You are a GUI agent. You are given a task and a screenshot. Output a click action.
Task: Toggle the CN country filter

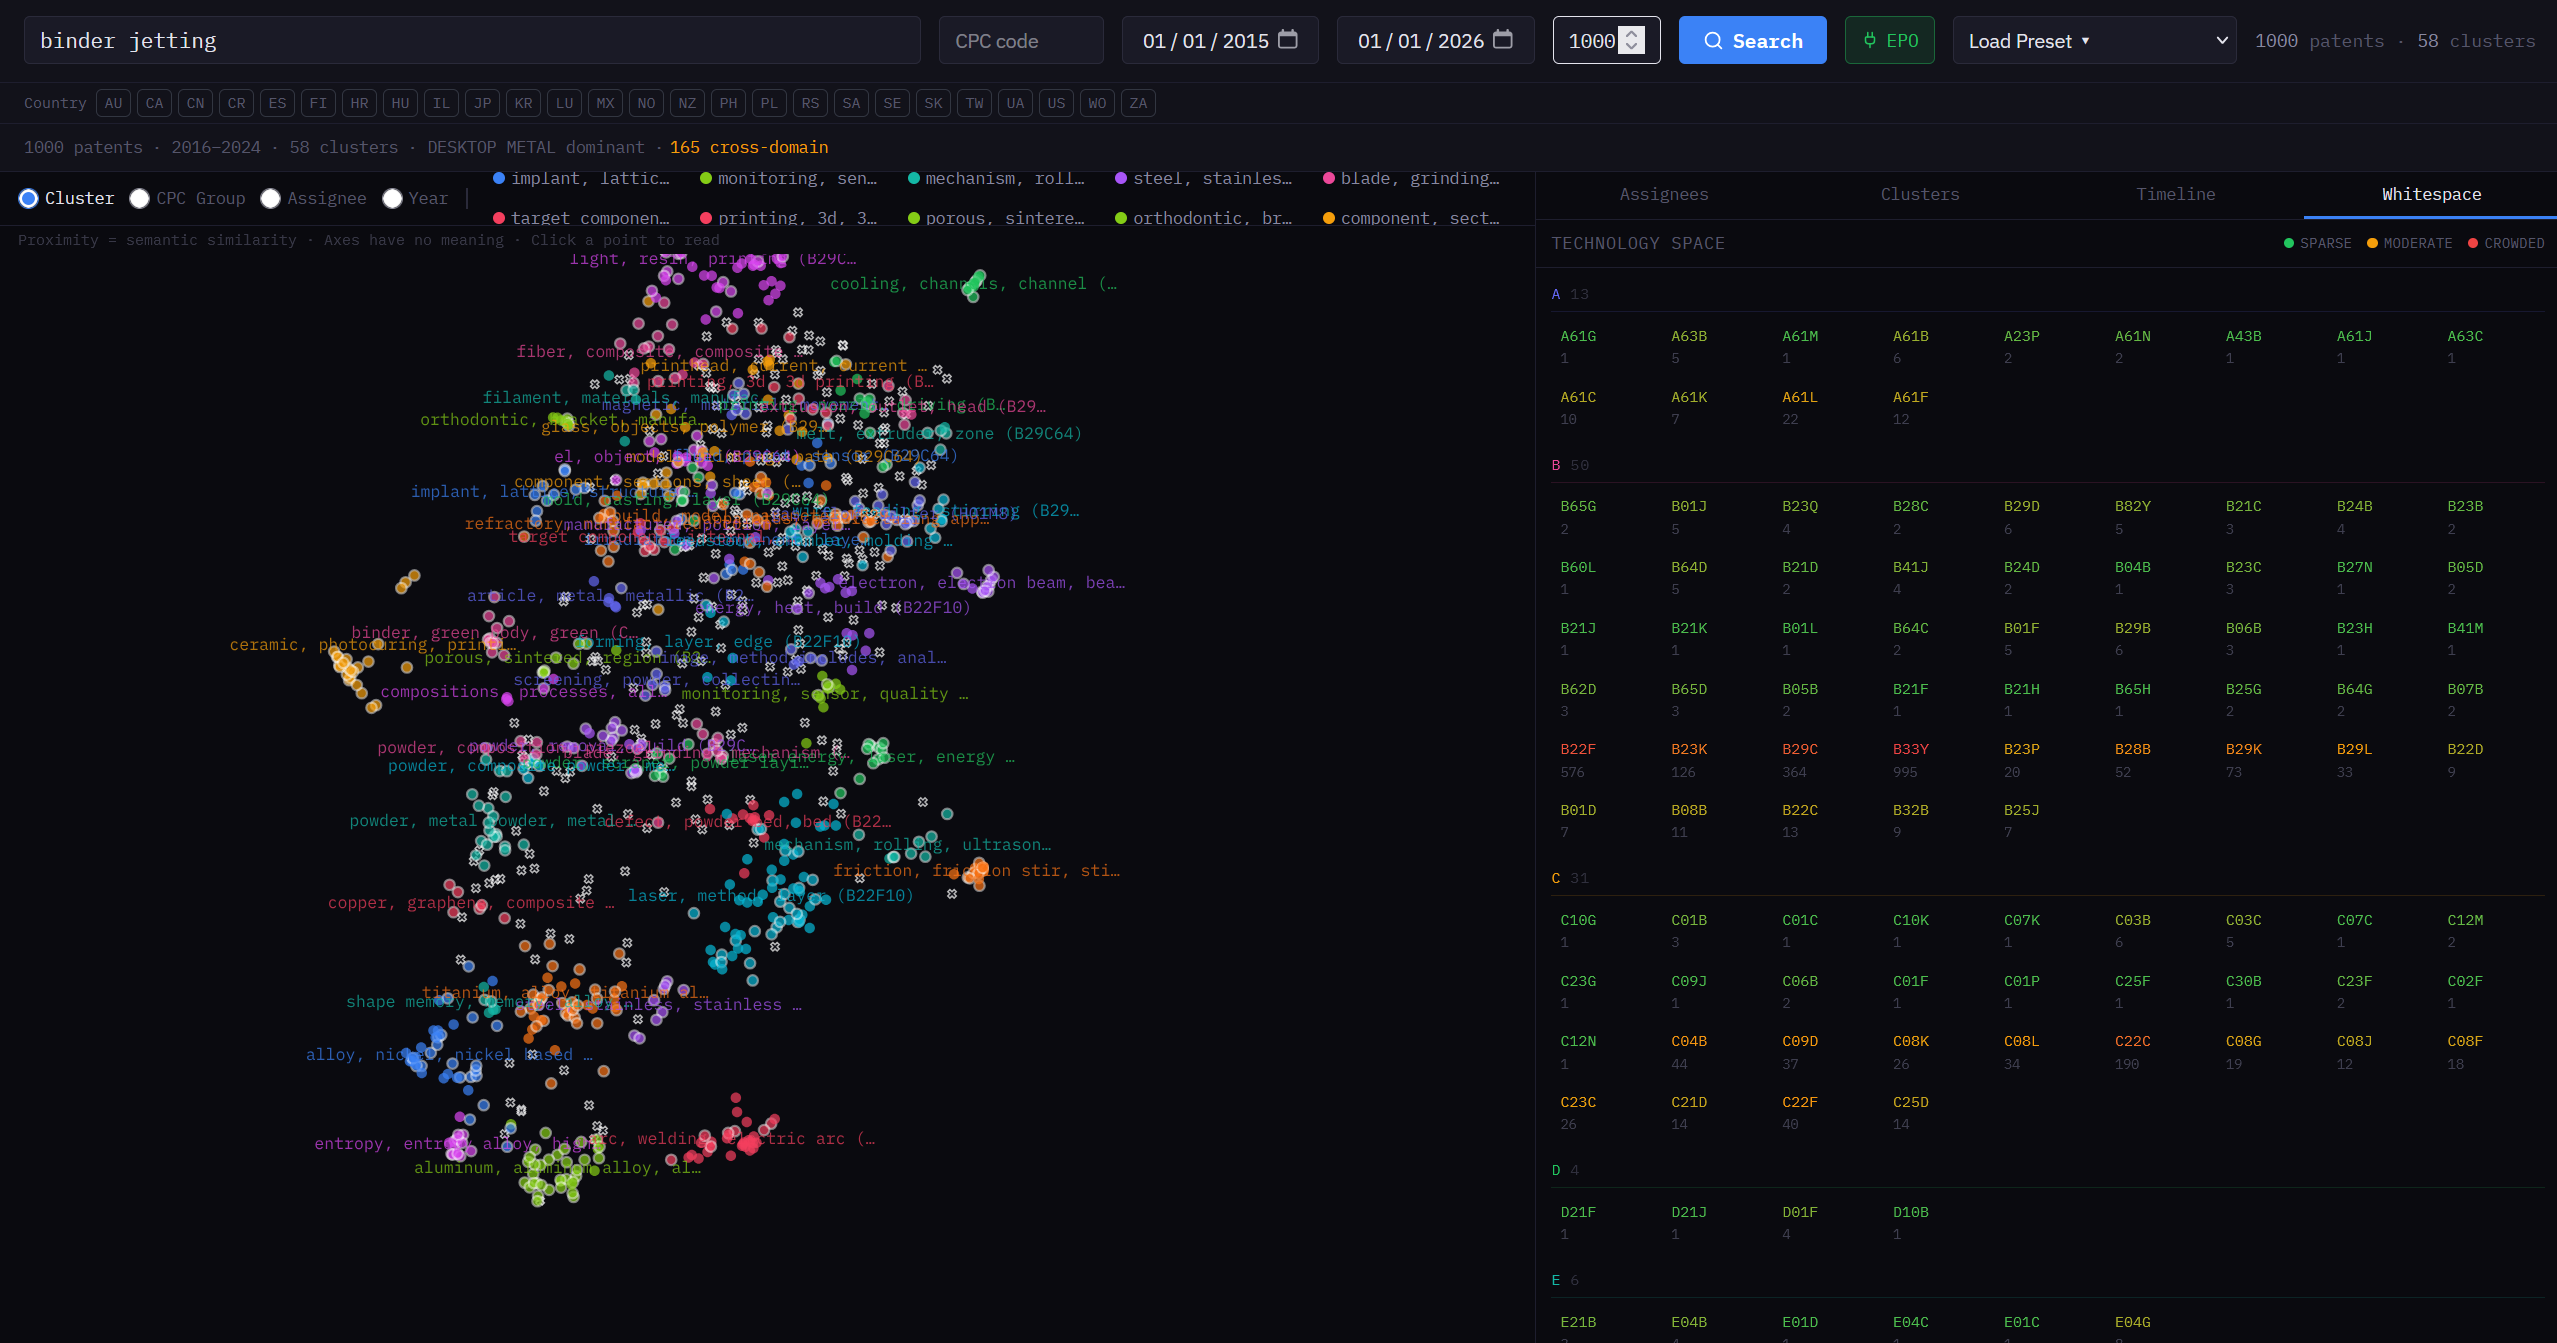coord(195,103)
